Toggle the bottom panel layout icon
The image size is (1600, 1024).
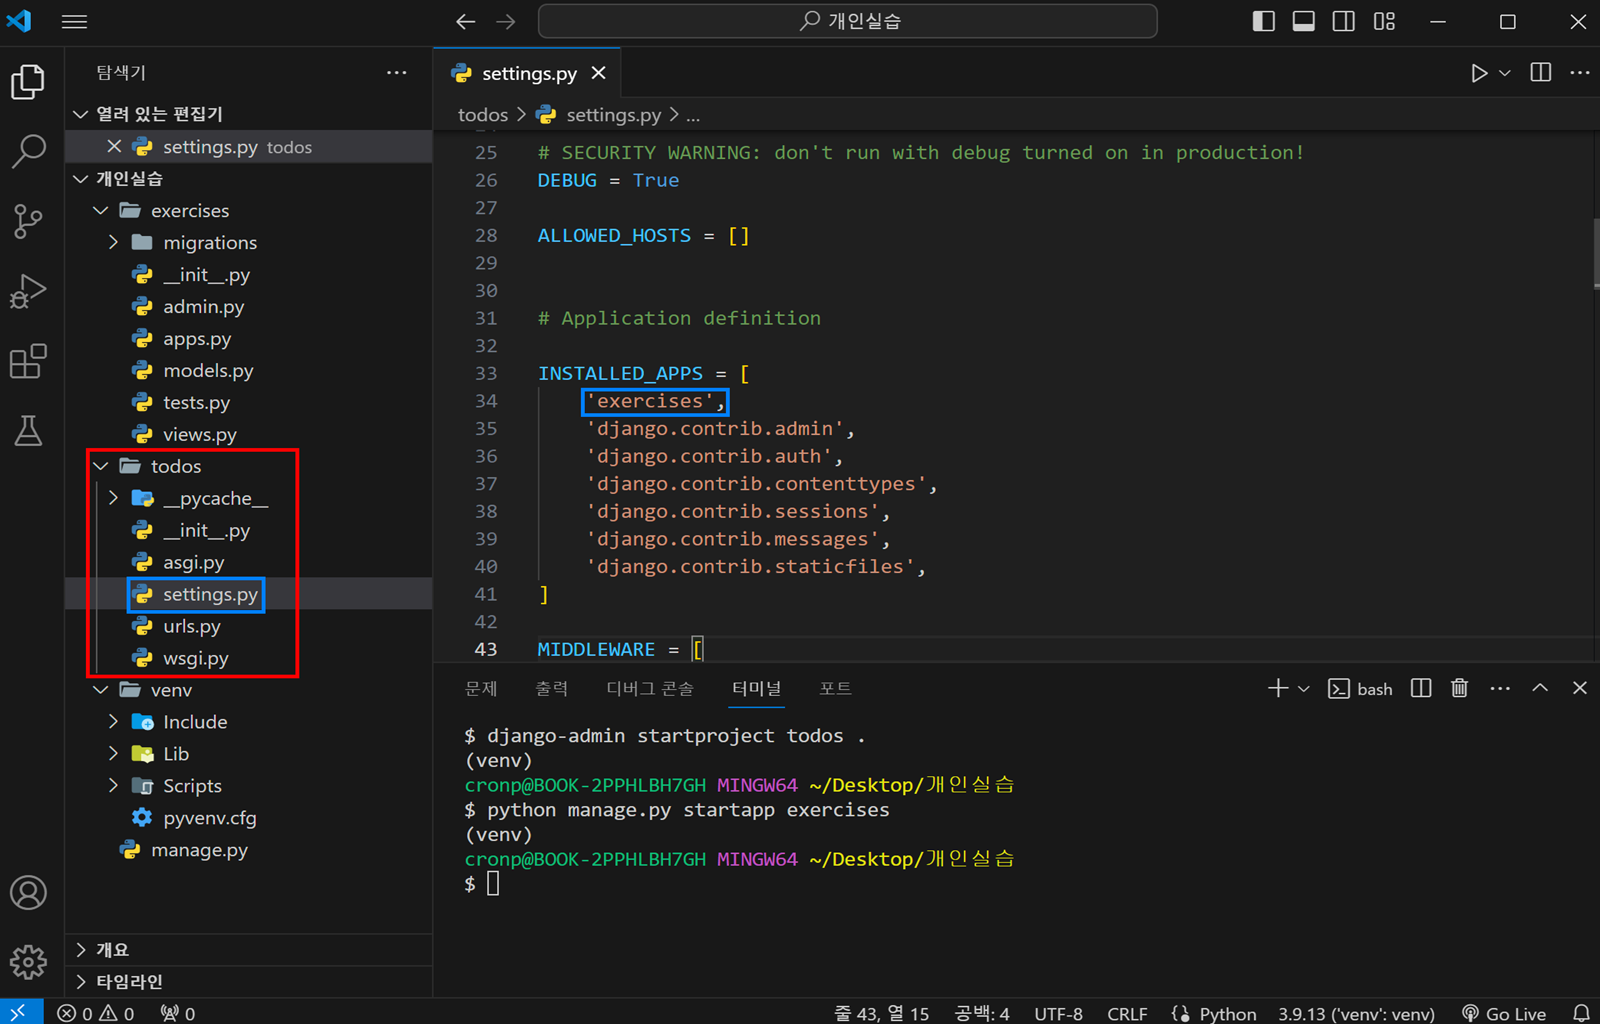pyautogui.click(x=1304, y=21)
